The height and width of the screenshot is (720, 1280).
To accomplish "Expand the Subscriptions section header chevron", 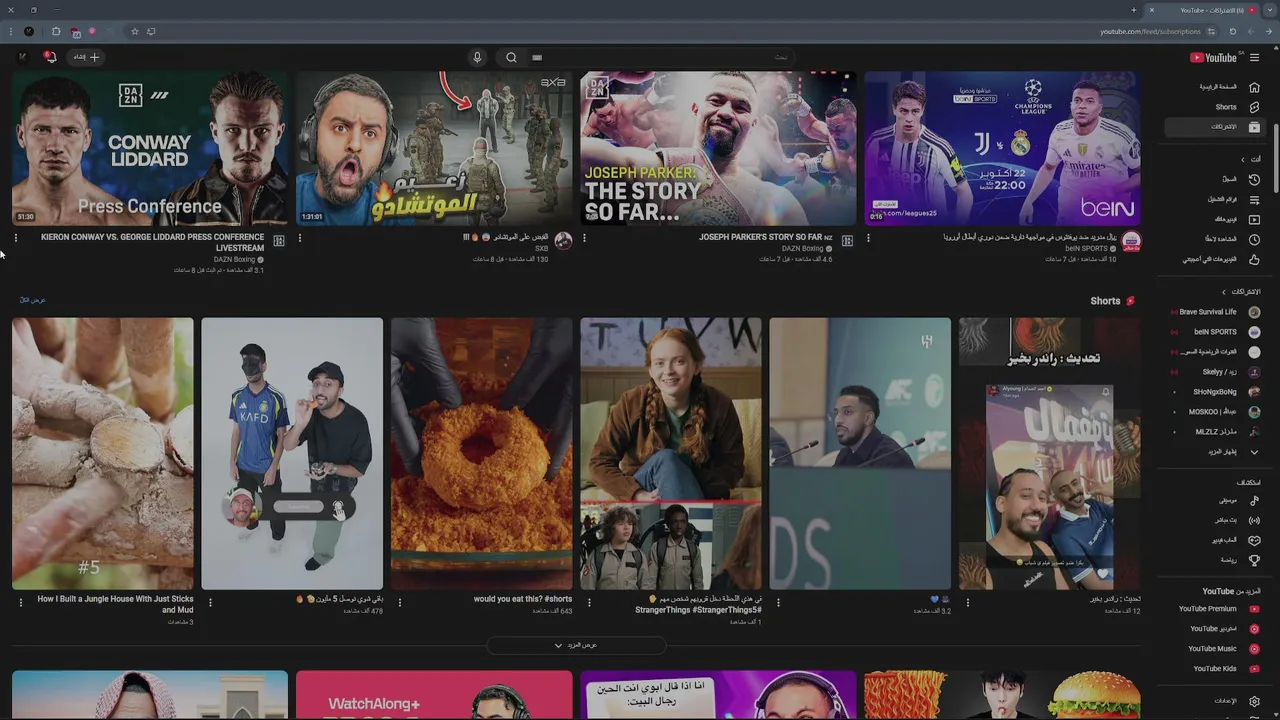I will 1223,292.
